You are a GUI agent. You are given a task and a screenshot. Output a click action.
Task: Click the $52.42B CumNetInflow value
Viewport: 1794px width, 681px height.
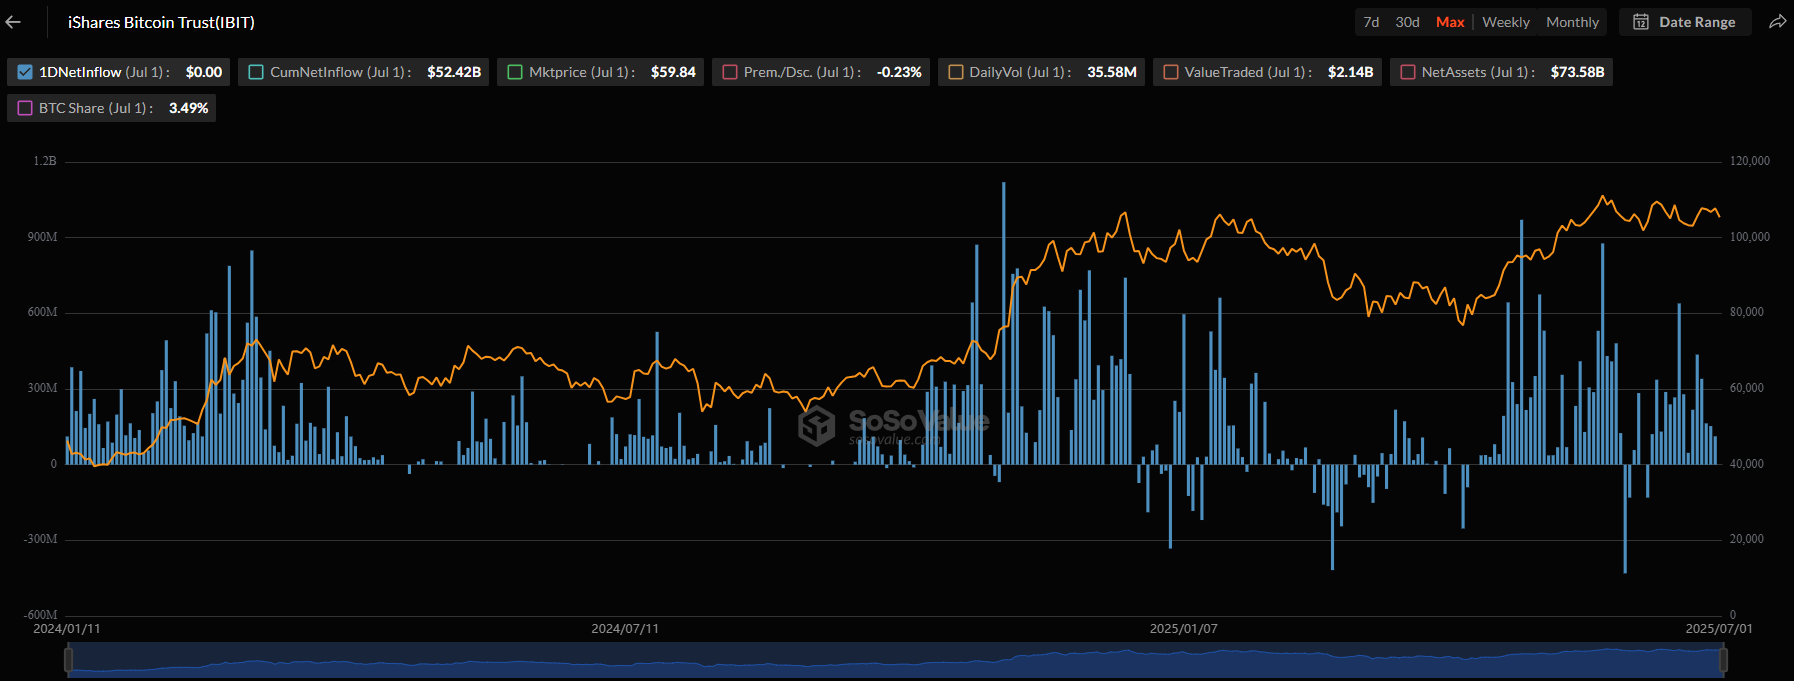tap(454, 72)
